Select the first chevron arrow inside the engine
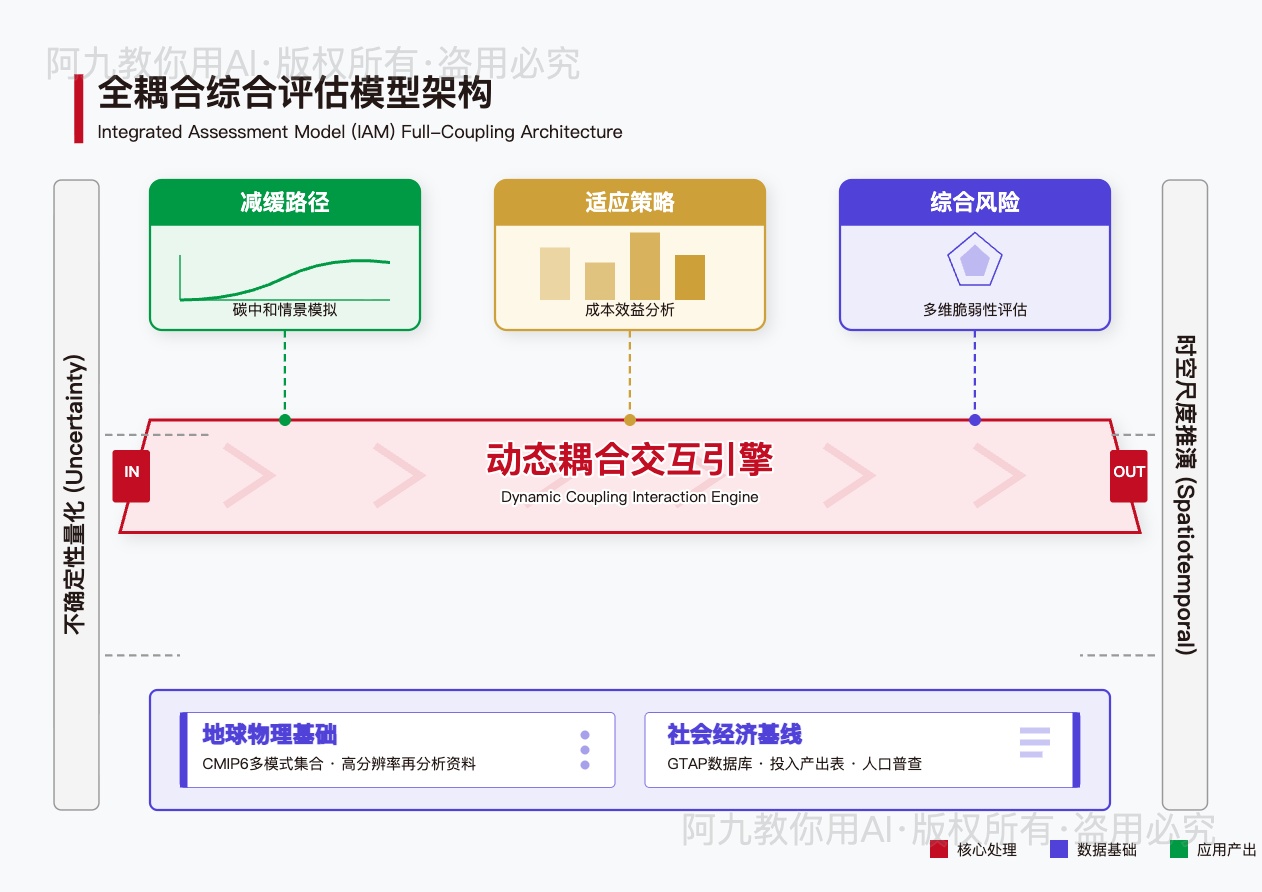Image resolution: width=1262 pixels, height=892 pixels. click(248, 474)
